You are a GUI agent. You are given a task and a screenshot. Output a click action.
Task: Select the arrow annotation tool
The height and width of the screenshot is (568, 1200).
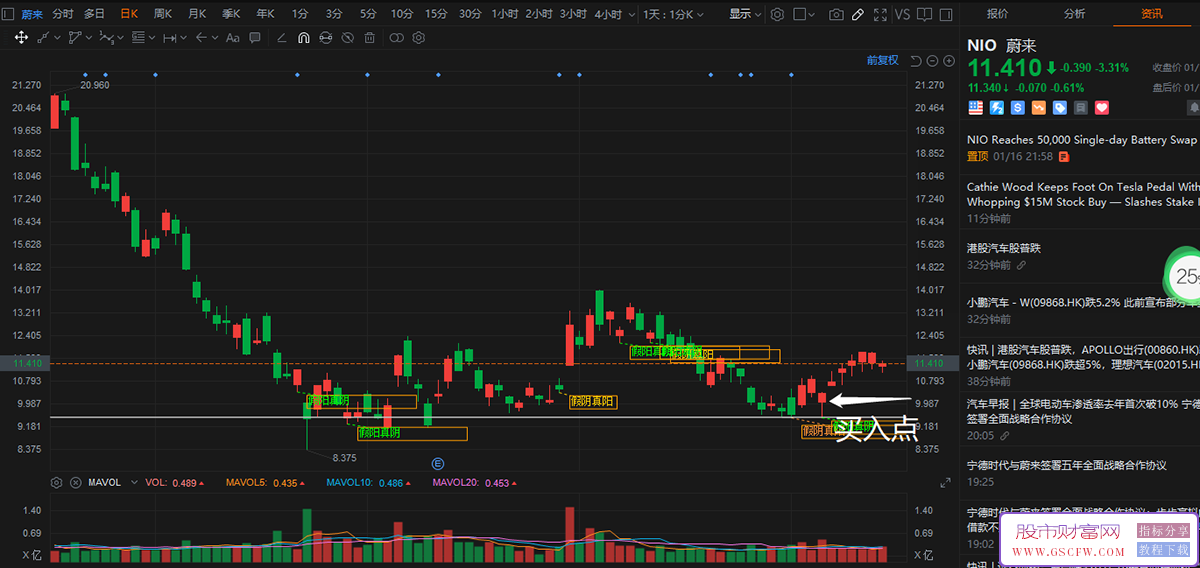point(201,37)
